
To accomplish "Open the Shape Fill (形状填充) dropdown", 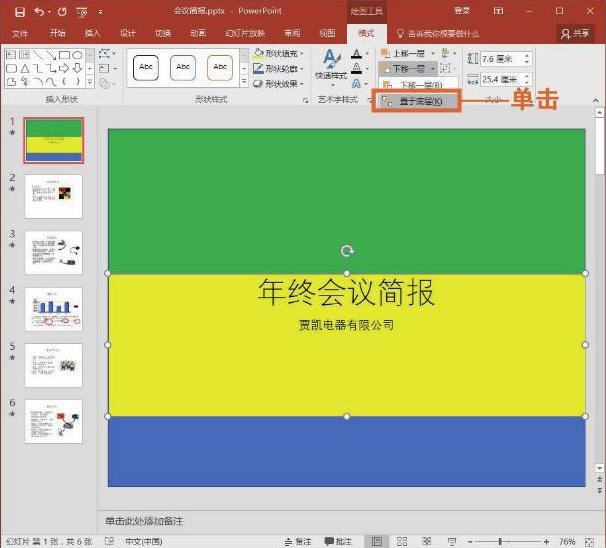I will pyautogui.click(x=278, y=53).
